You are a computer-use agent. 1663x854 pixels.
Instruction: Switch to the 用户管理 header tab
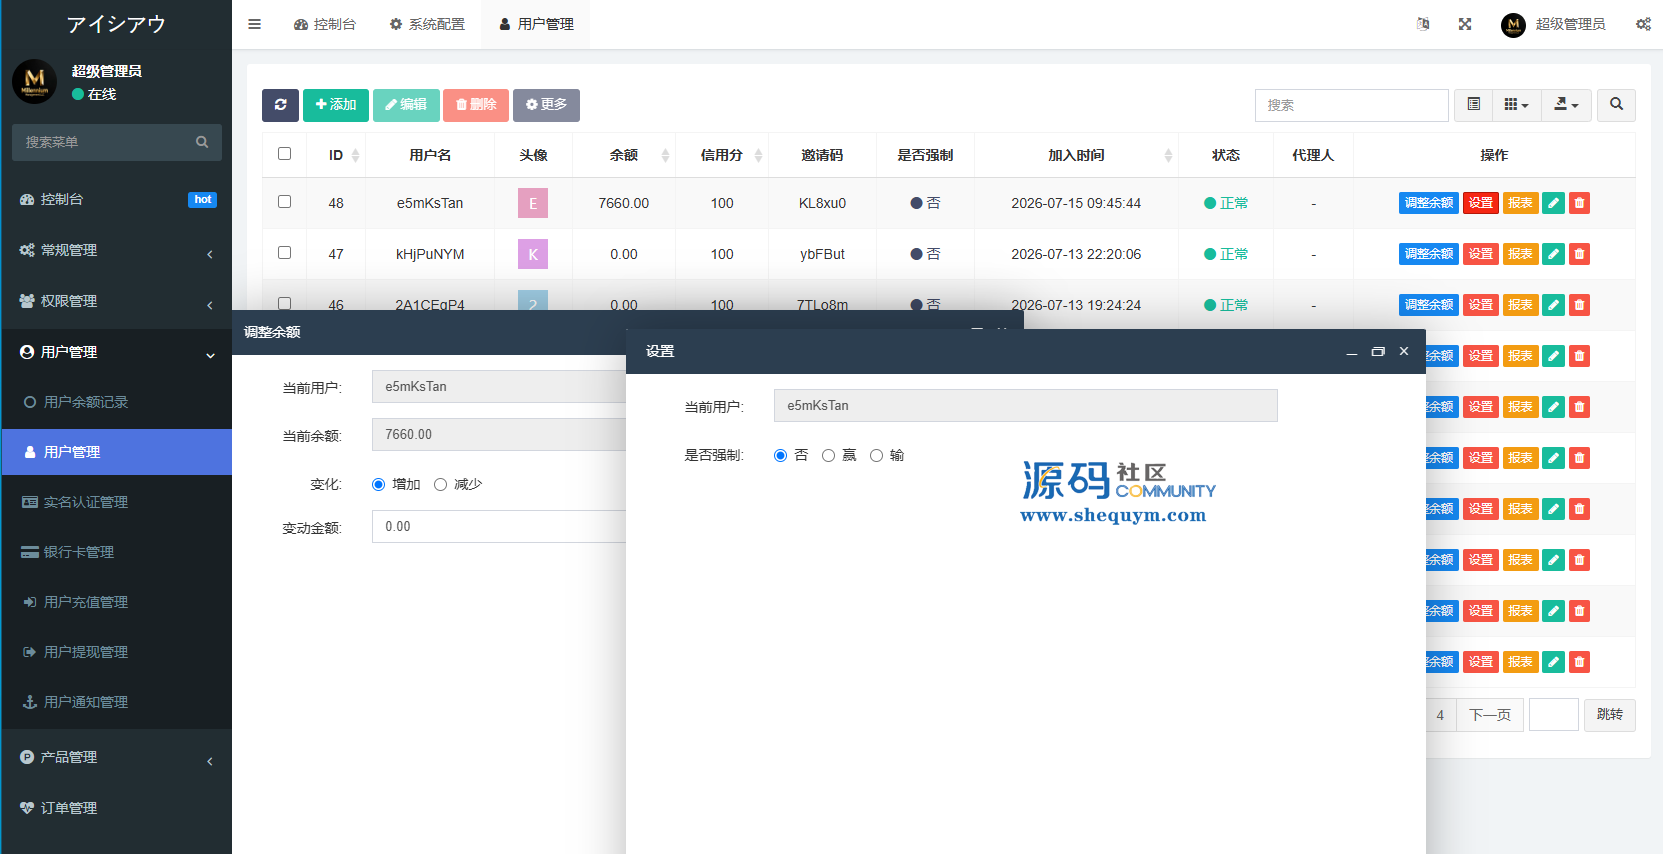(536, 24)
